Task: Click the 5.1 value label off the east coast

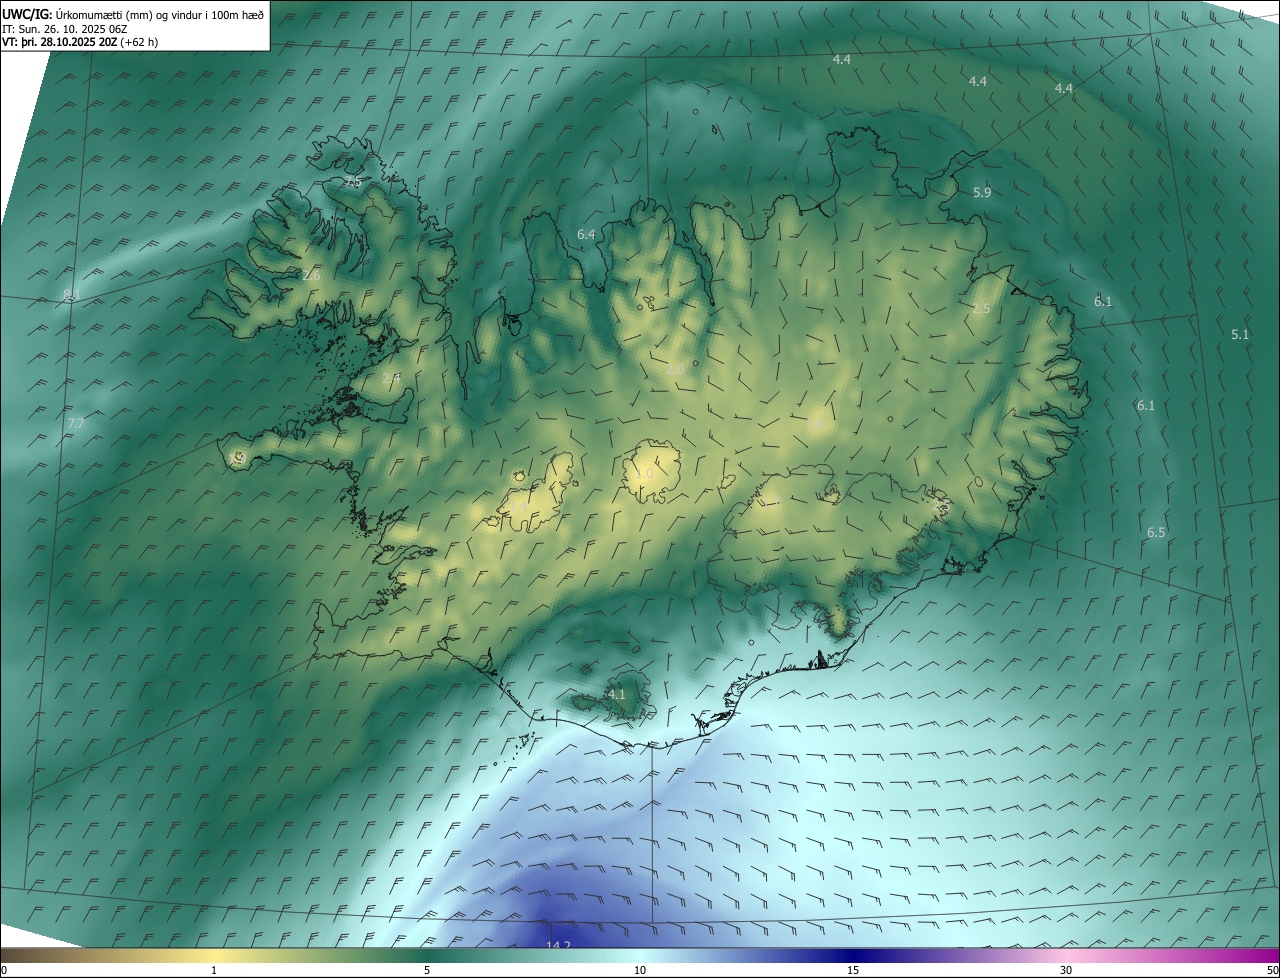Action: point(1240,334)
